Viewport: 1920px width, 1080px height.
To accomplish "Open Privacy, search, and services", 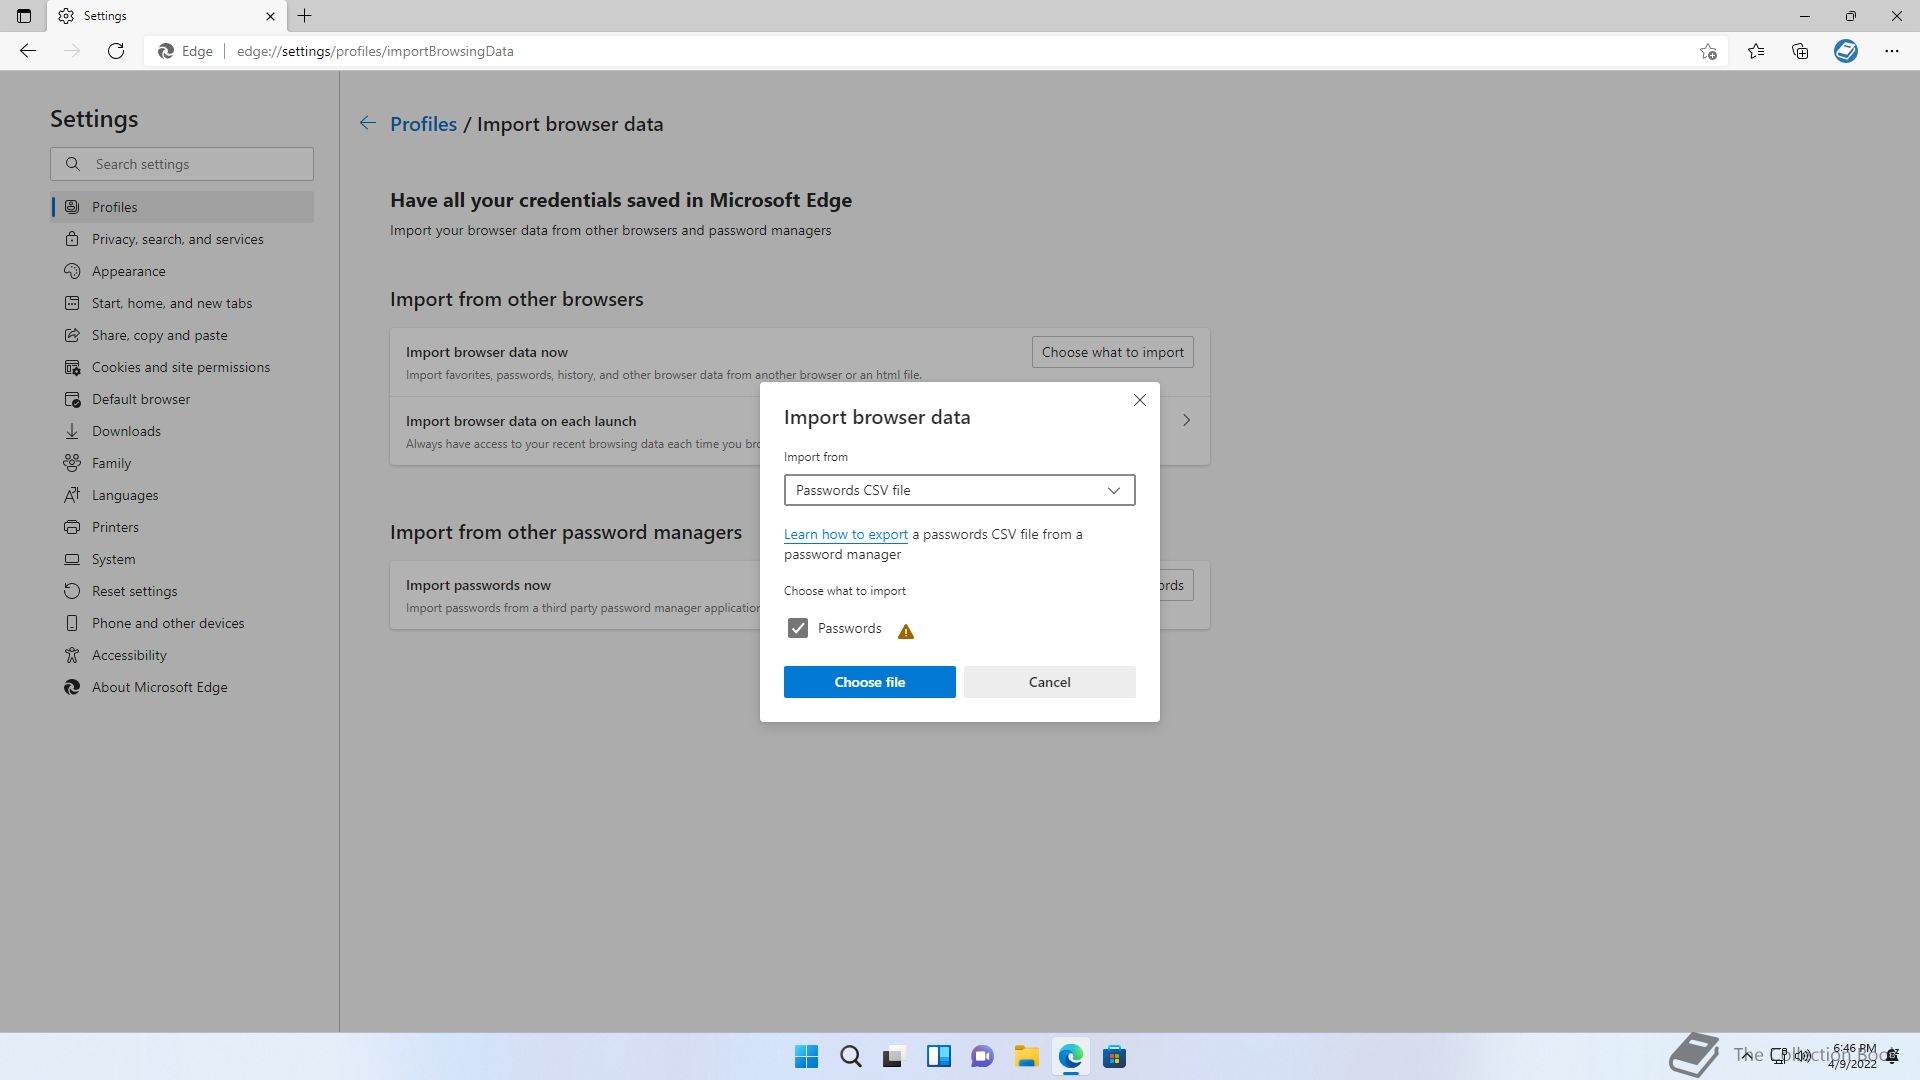I will point(182,239).
